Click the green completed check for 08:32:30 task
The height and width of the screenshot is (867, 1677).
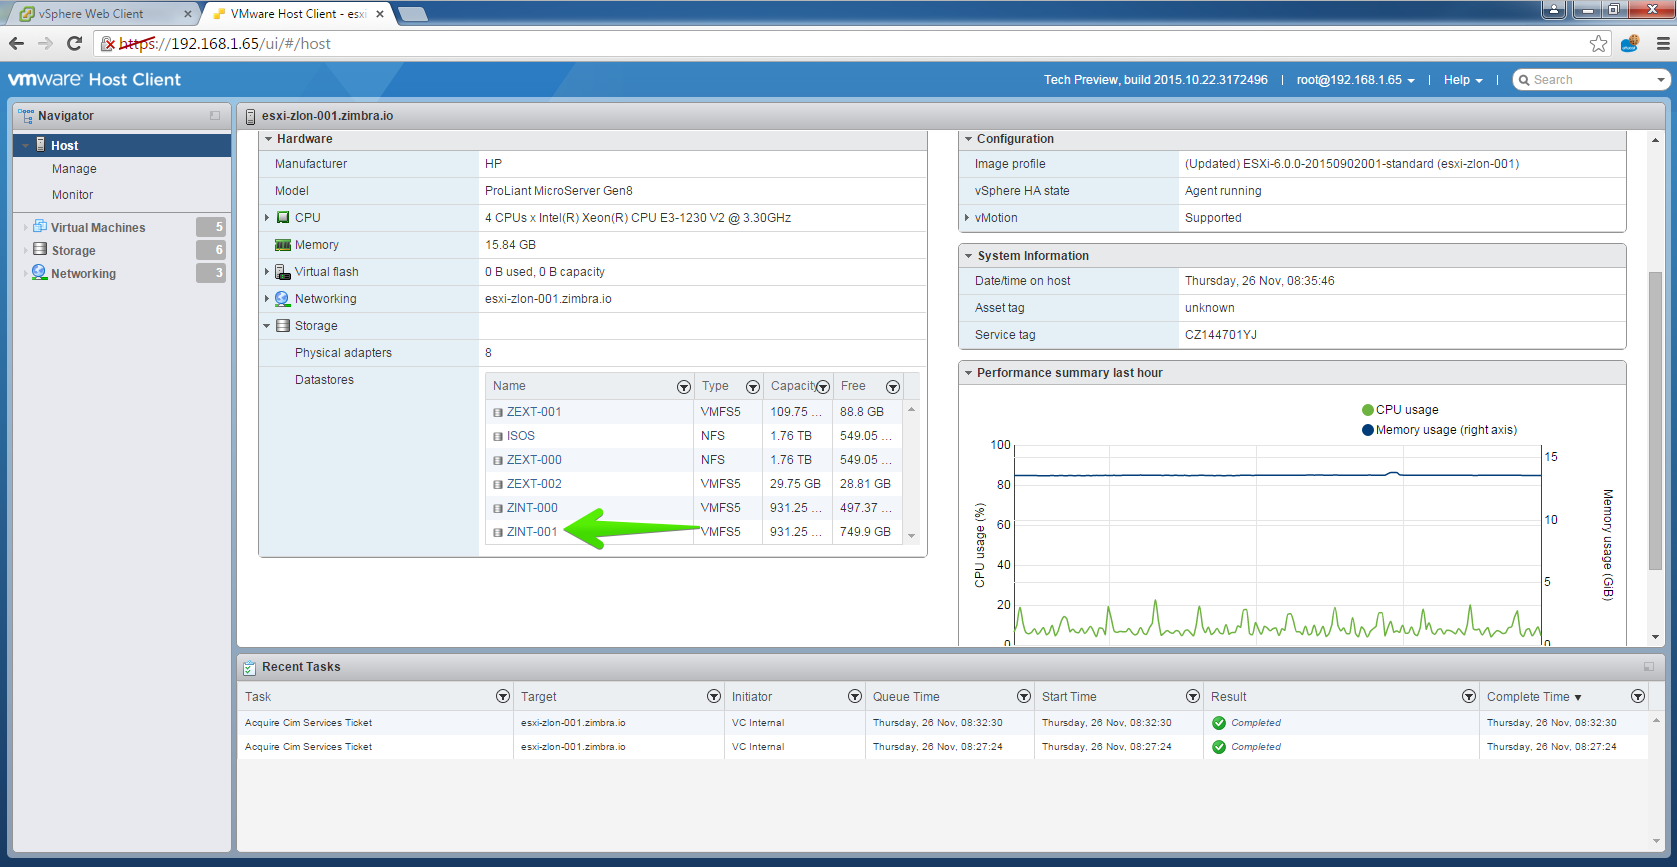(1219, 723)
